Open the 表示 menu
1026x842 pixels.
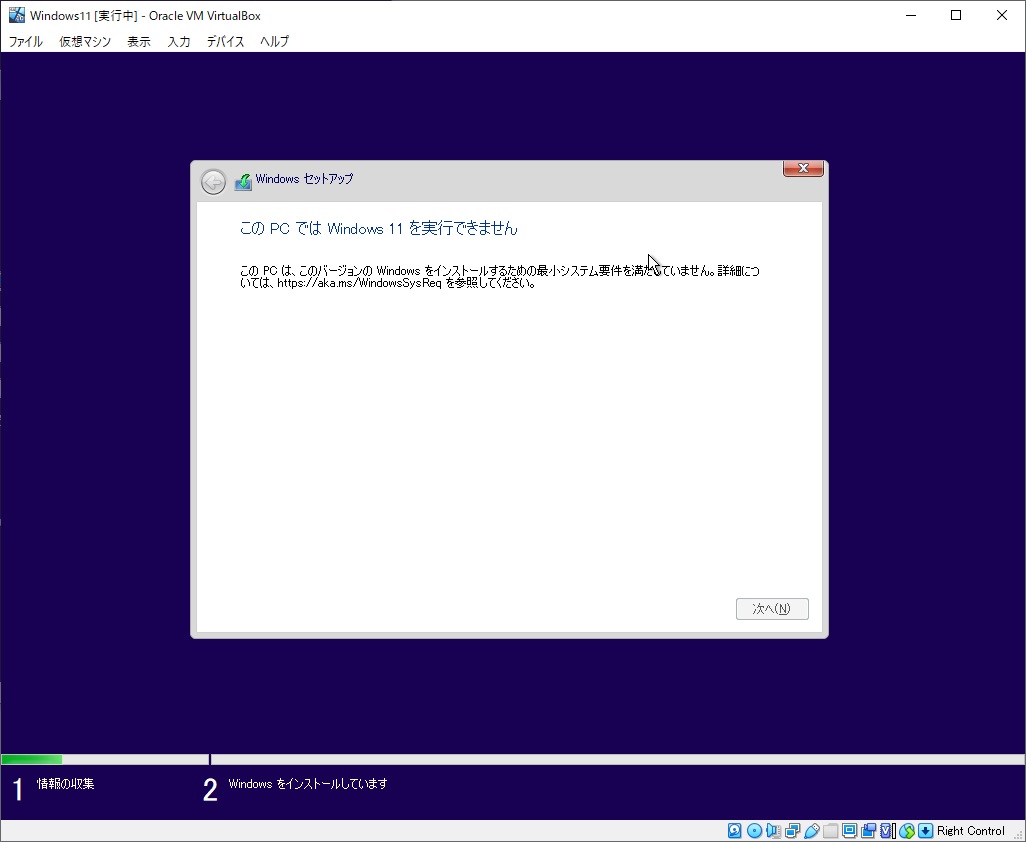click(139, 41)
